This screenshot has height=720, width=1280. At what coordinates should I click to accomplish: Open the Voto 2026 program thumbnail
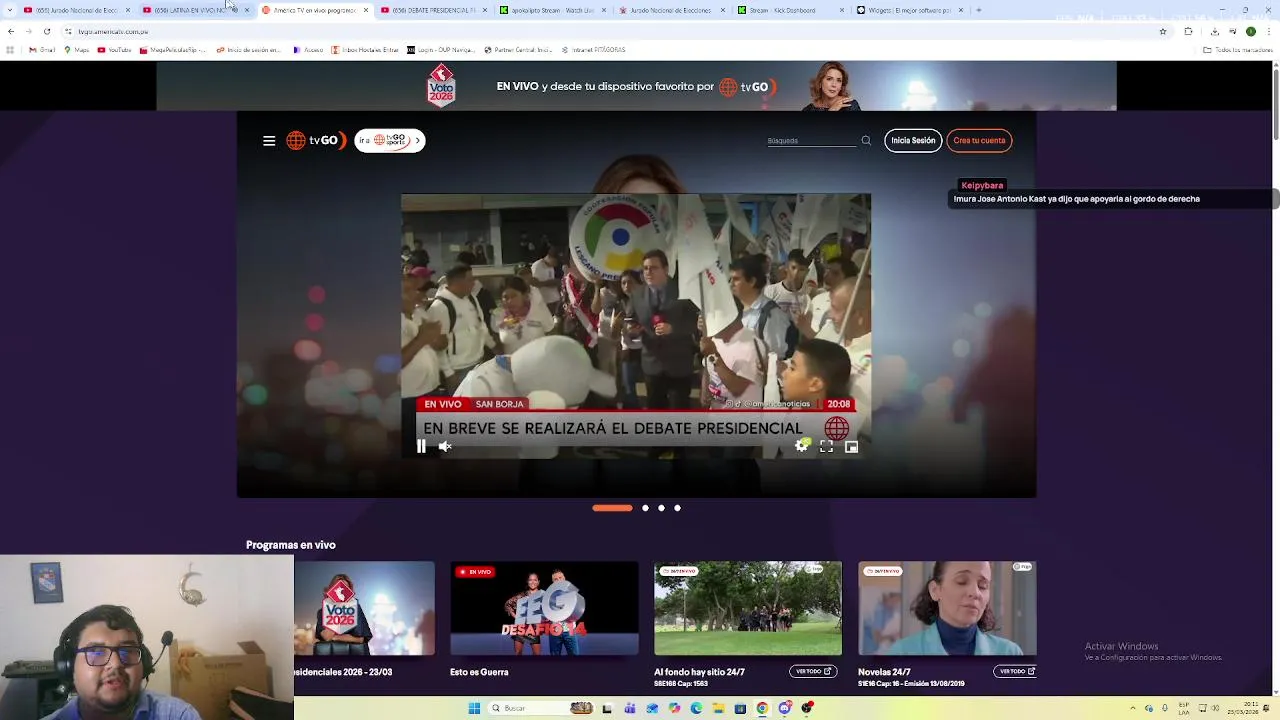coord(365,608)
